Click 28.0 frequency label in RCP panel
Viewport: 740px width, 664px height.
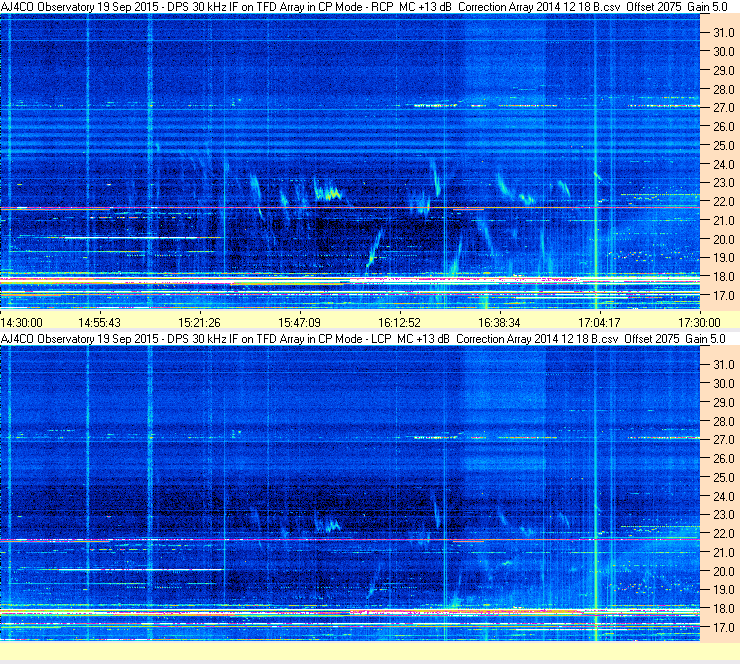click(x=724, y=90)
